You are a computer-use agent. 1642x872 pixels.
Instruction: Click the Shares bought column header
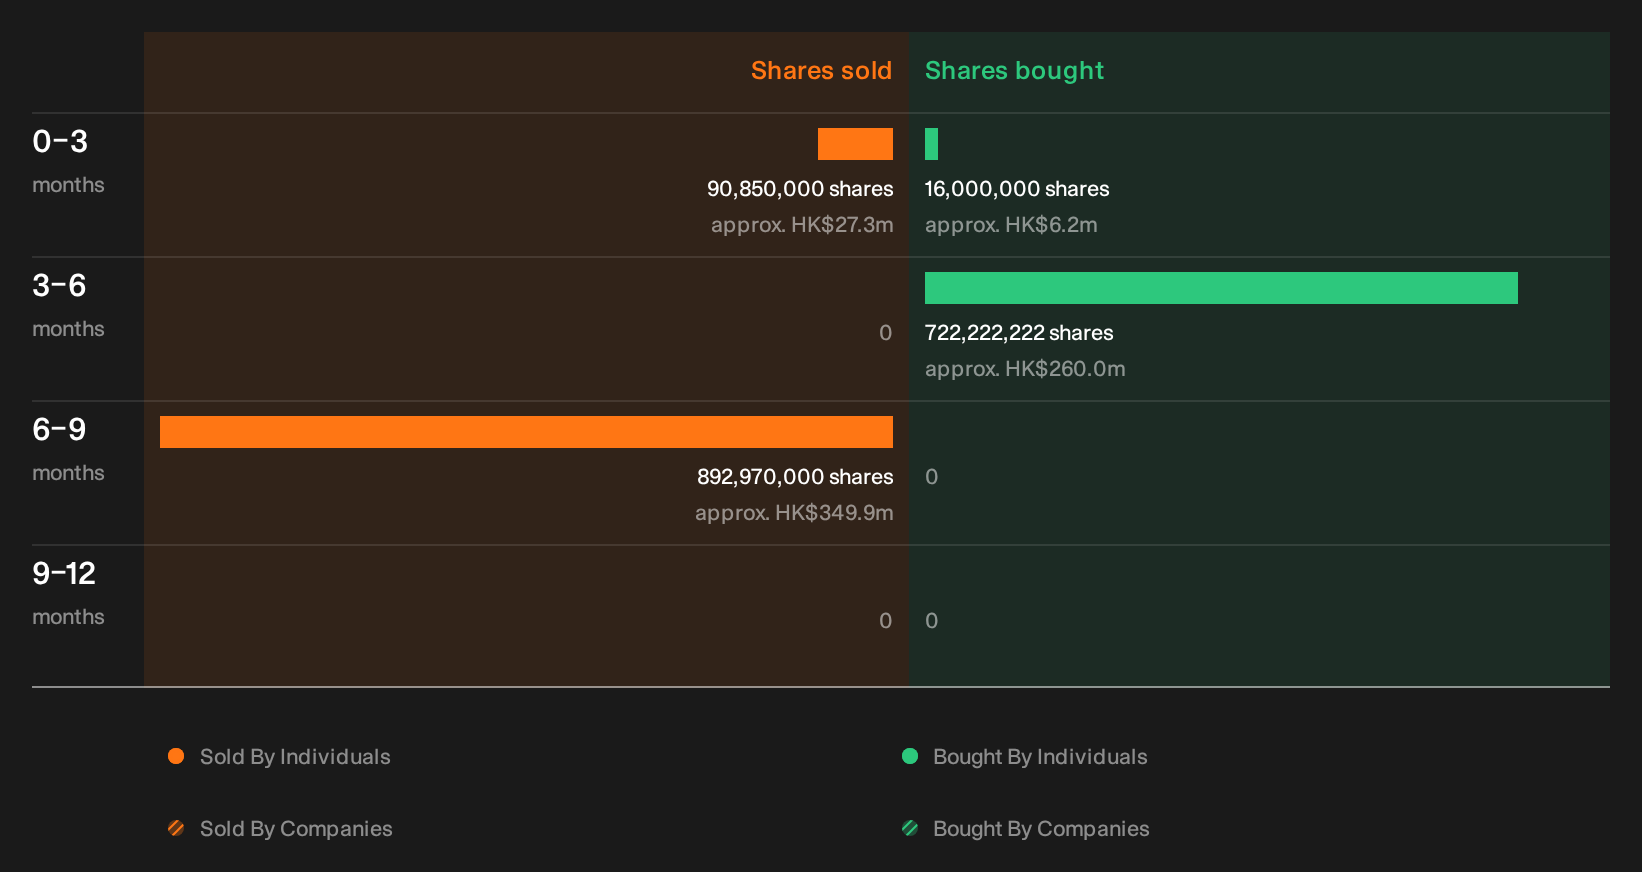coord(1014,71)
